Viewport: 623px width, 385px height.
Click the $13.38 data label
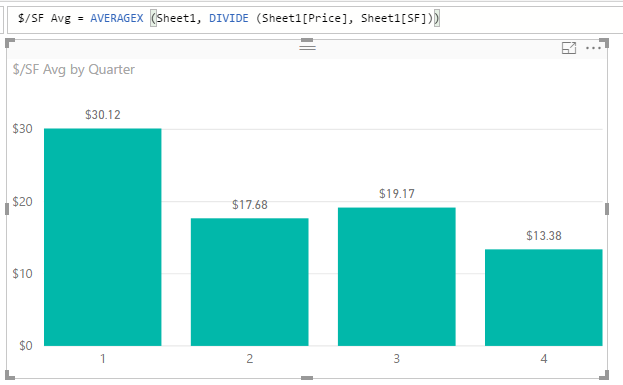point(544,236)
